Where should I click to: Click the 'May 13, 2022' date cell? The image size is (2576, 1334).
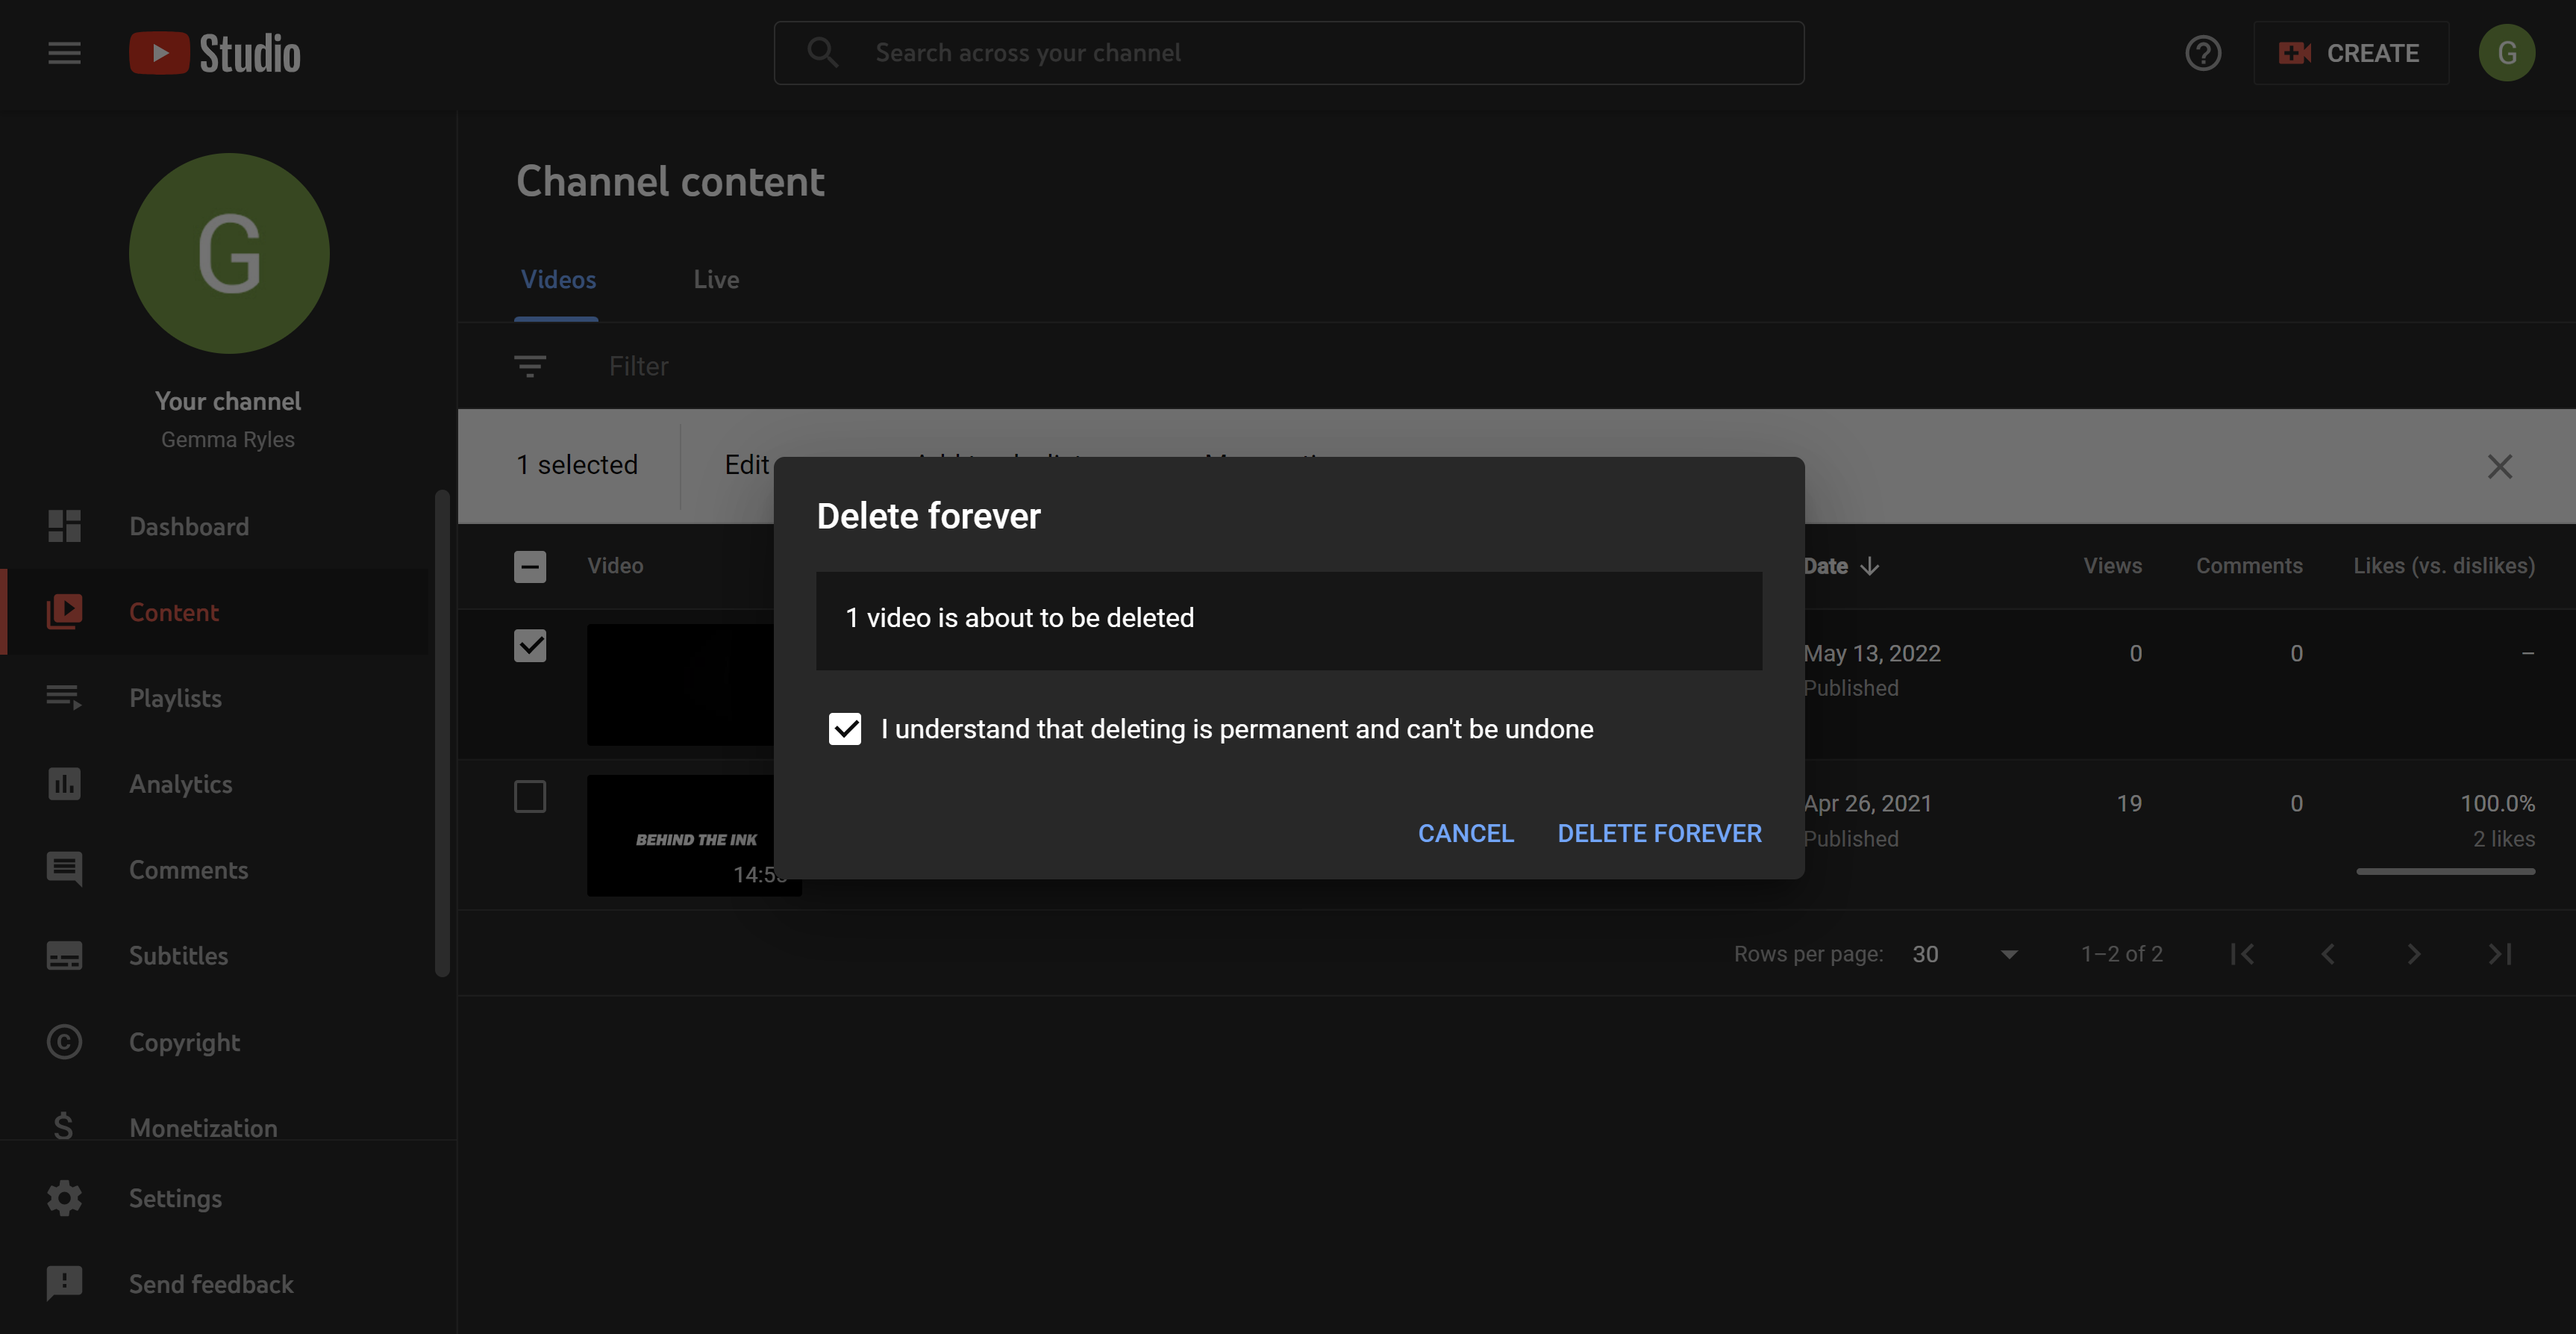pos(1872,653)
